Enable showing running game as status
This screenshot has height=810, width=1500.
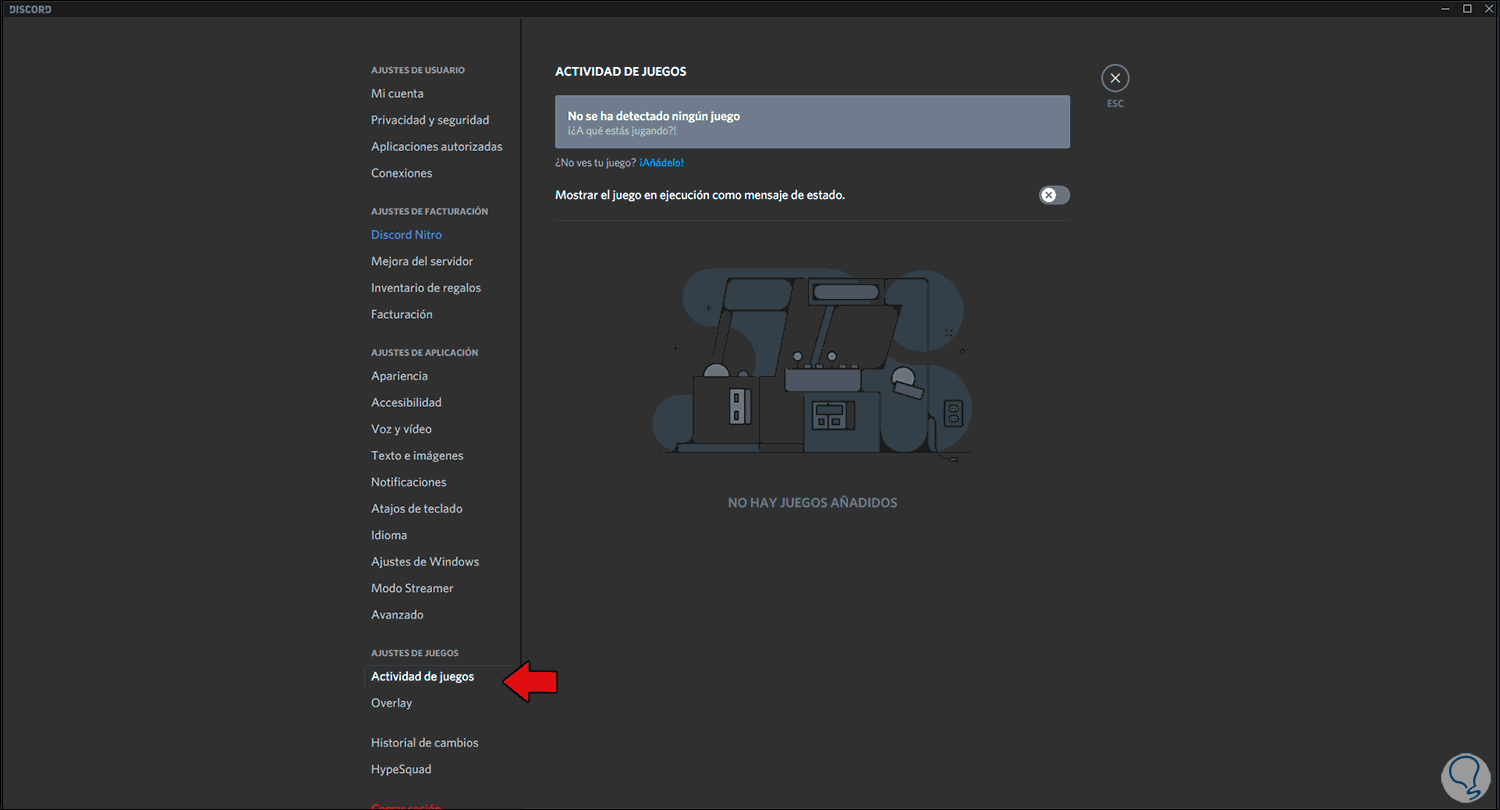click(x=1054, y=195)
